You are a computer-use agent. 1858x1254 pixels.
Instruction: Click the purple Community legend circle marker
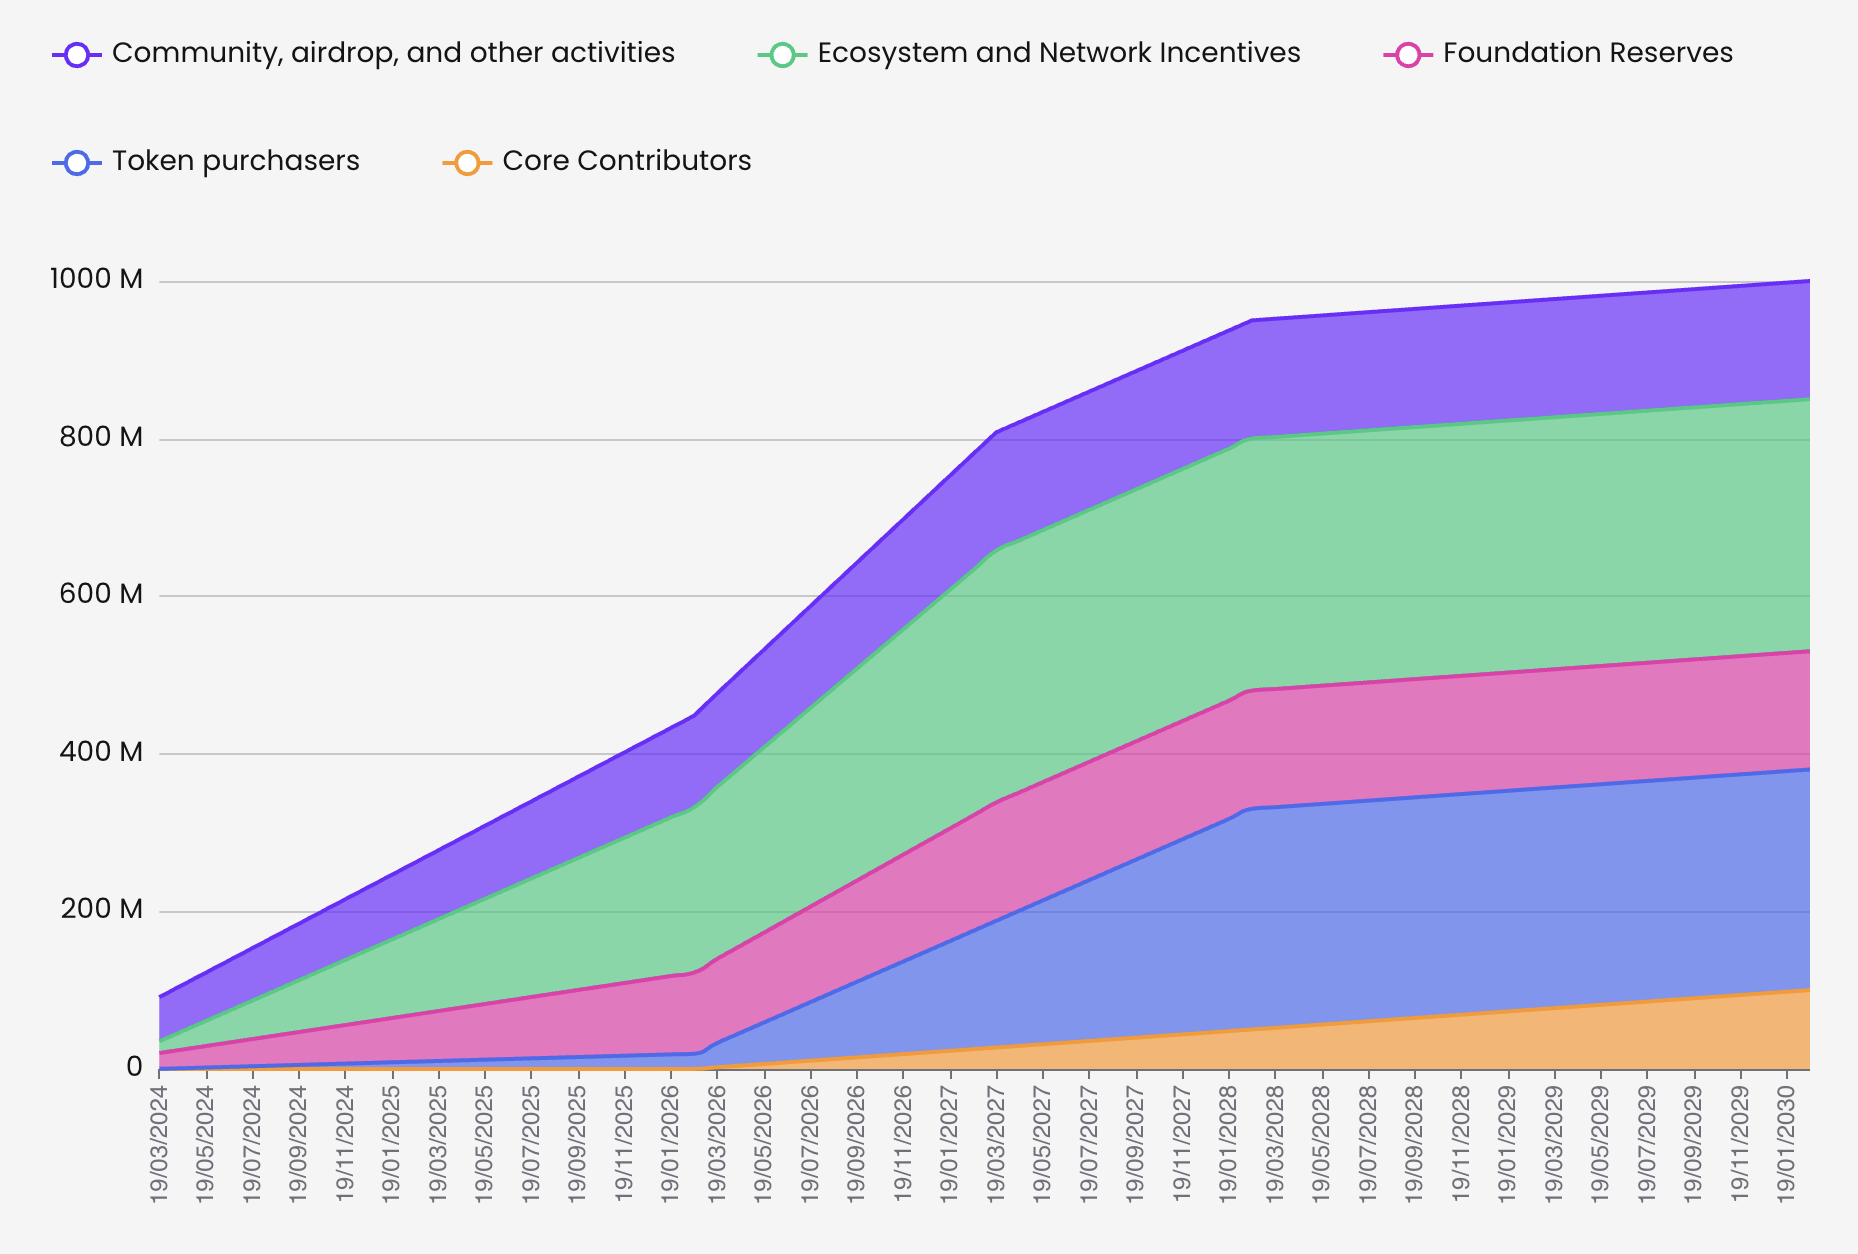tap(77, 55)
